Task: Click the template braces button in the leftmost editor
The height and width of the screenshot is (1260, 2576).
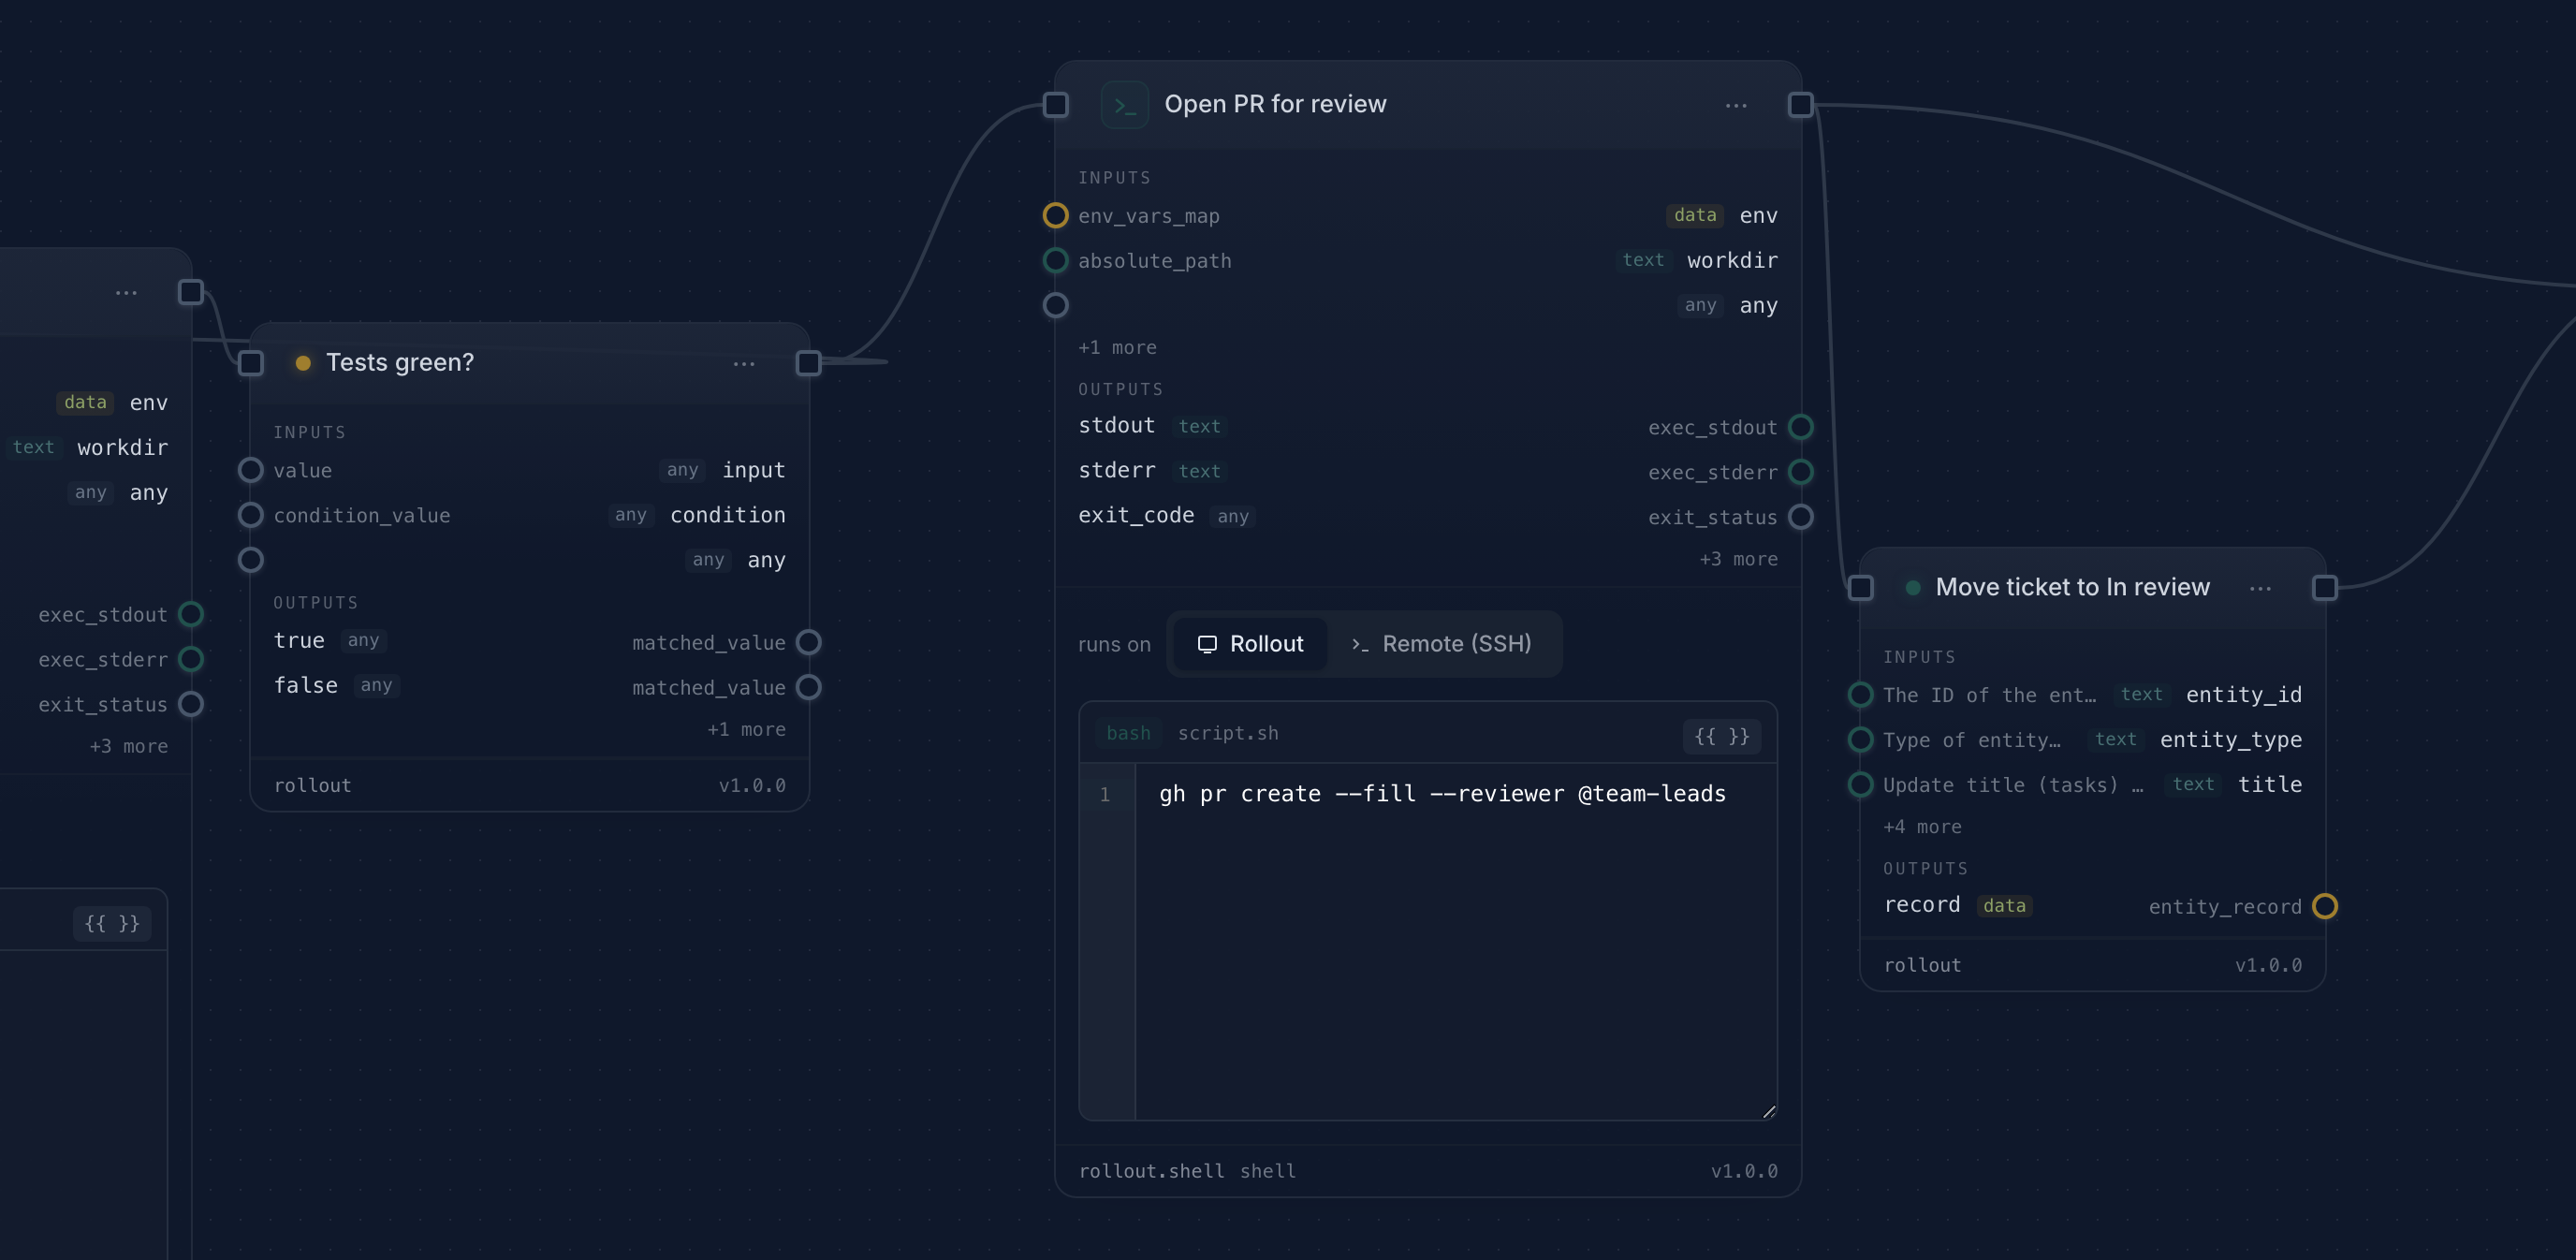Action: [x=112, y=923]
